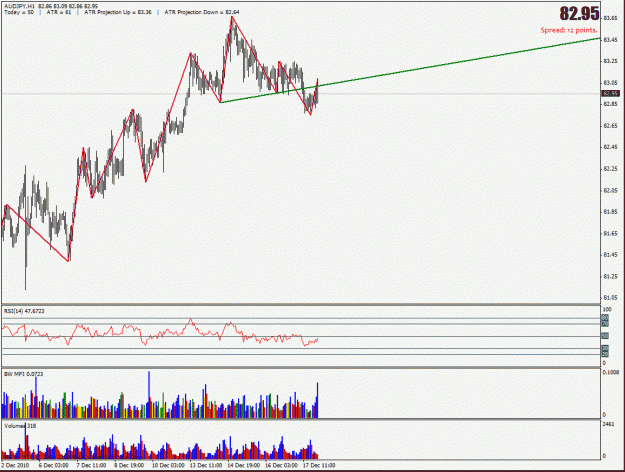Click the RSI level 50 marker

coord(605,336)
